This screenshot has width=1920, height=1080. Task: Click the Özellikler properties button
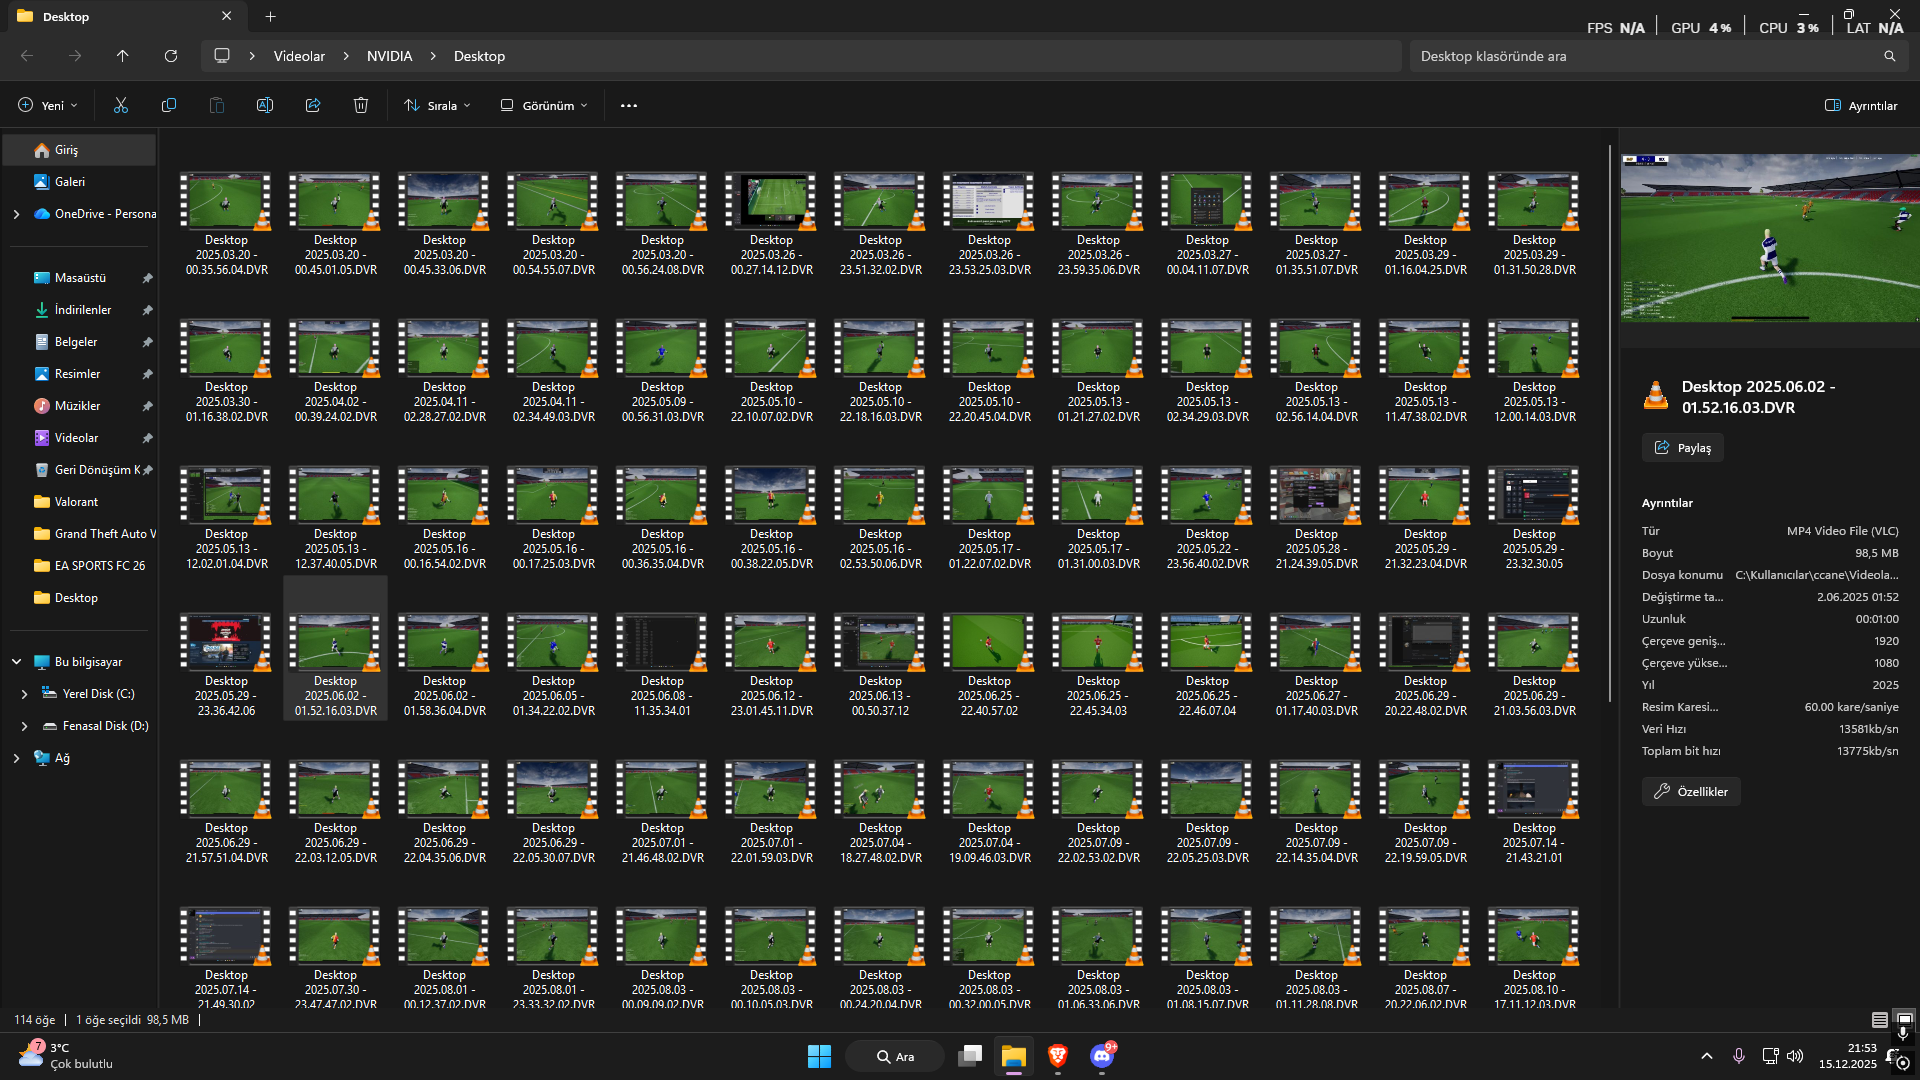click(x=1691, y=791)
